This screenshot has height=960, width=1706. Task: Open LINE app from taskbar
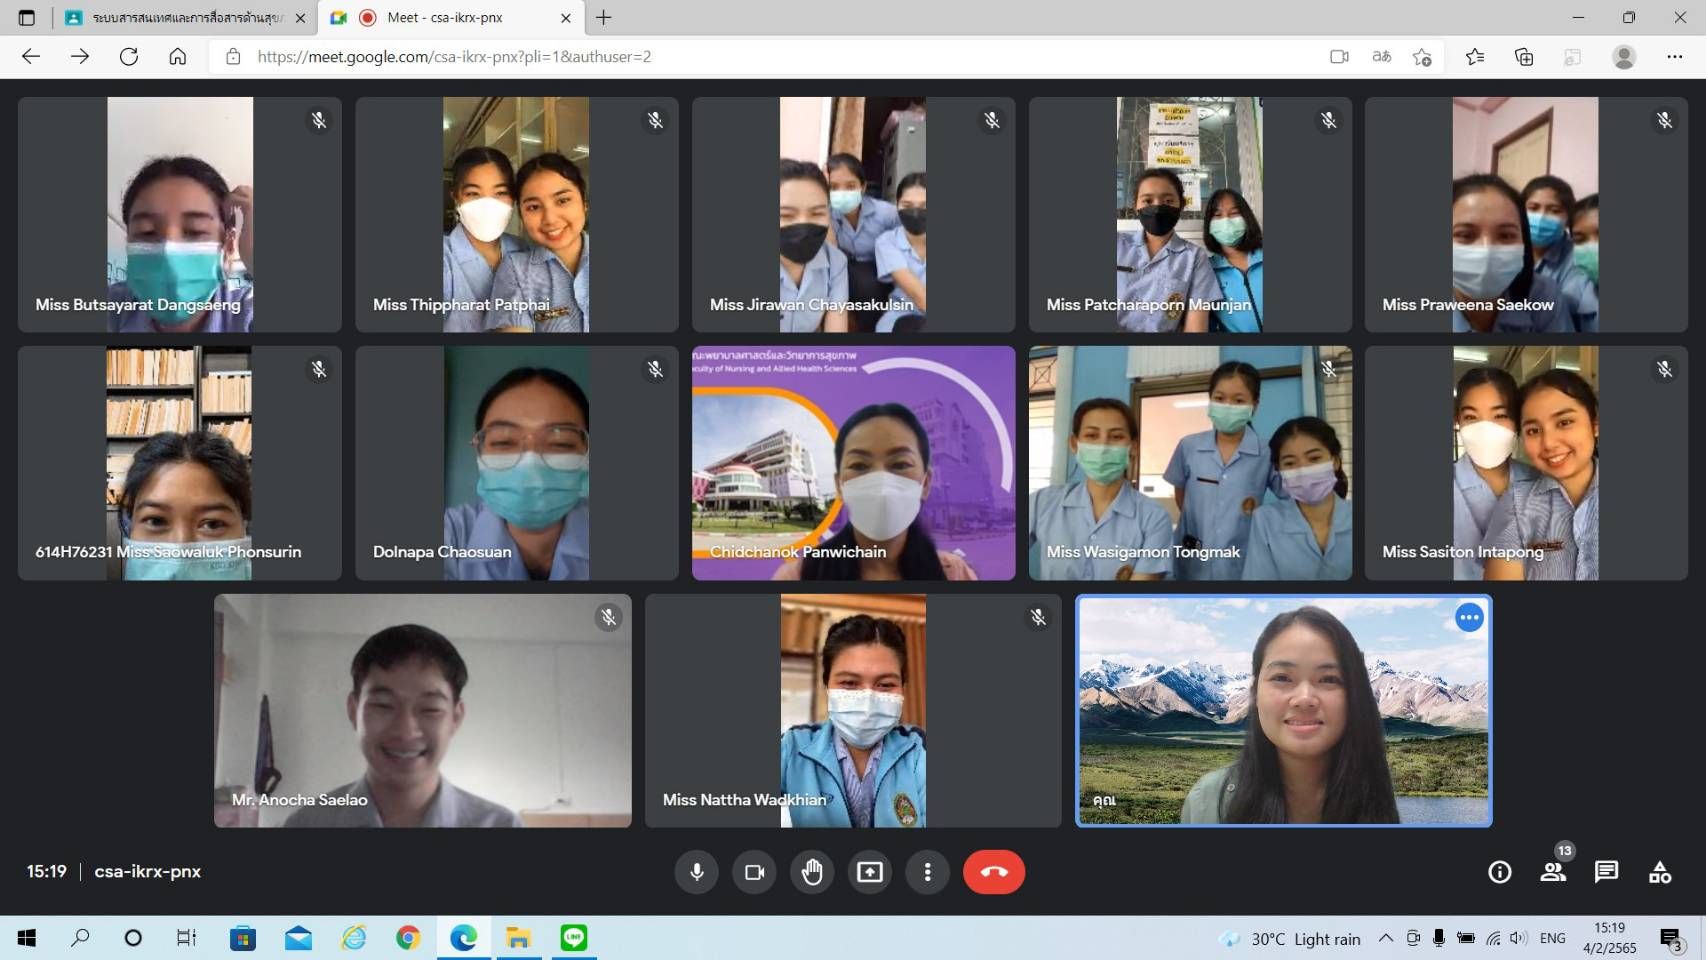tap(574, 938)
